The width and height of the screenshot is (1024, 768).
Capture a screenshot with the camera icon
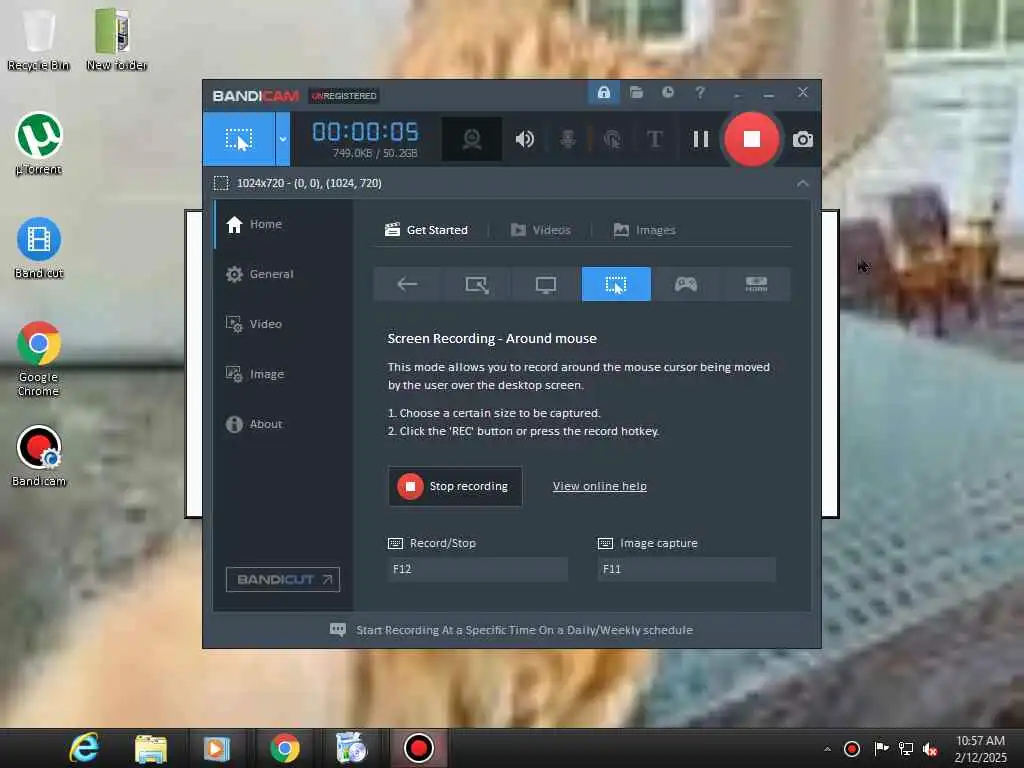(802, 139)
